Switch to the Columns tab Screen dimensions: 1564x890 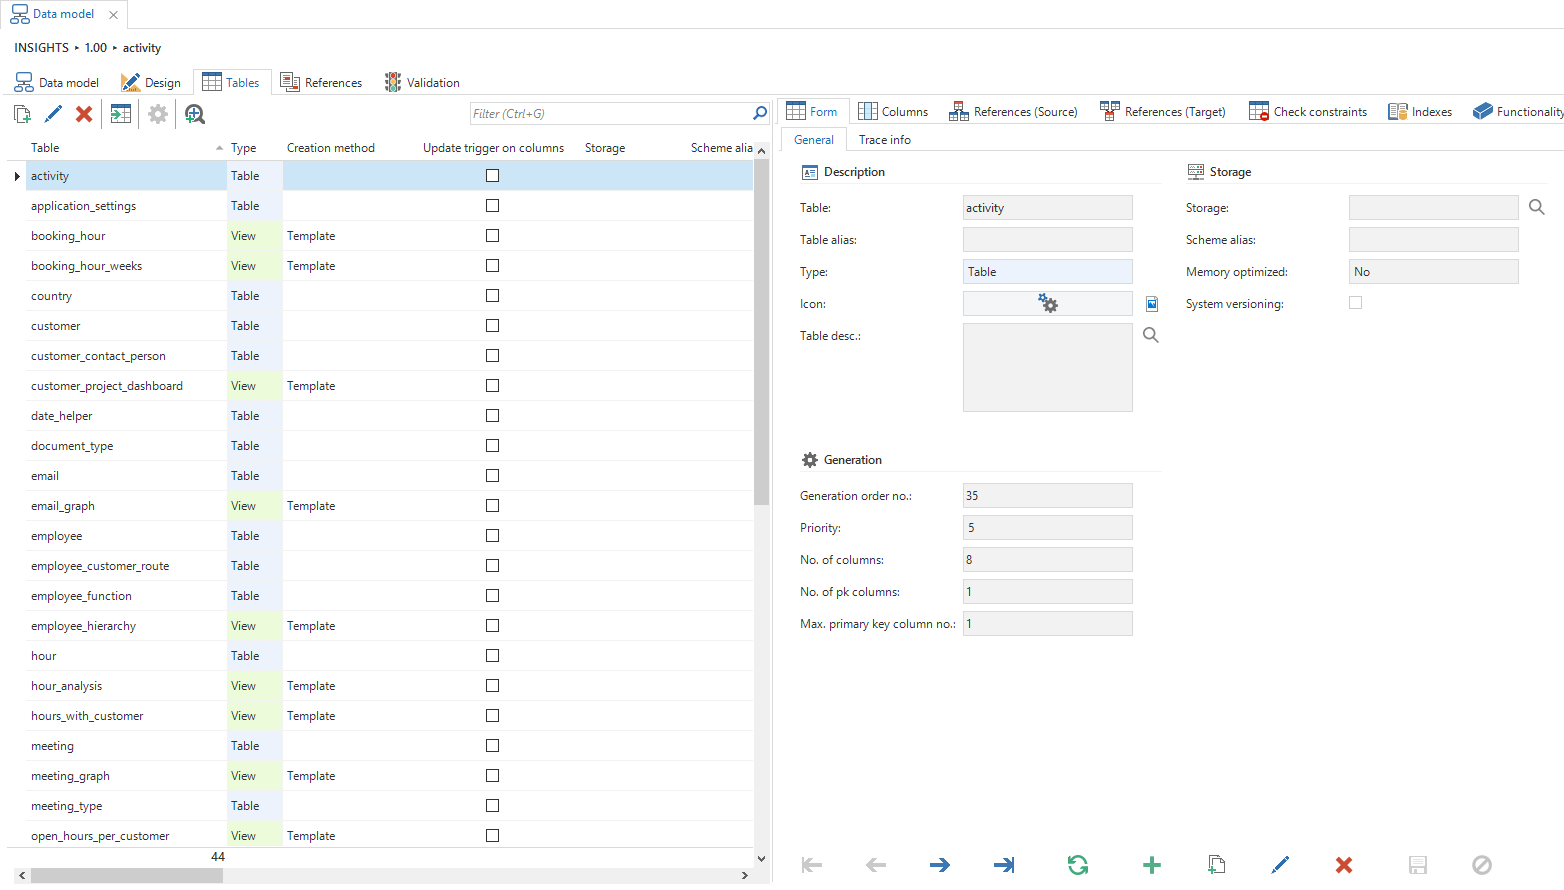[893, 112]
